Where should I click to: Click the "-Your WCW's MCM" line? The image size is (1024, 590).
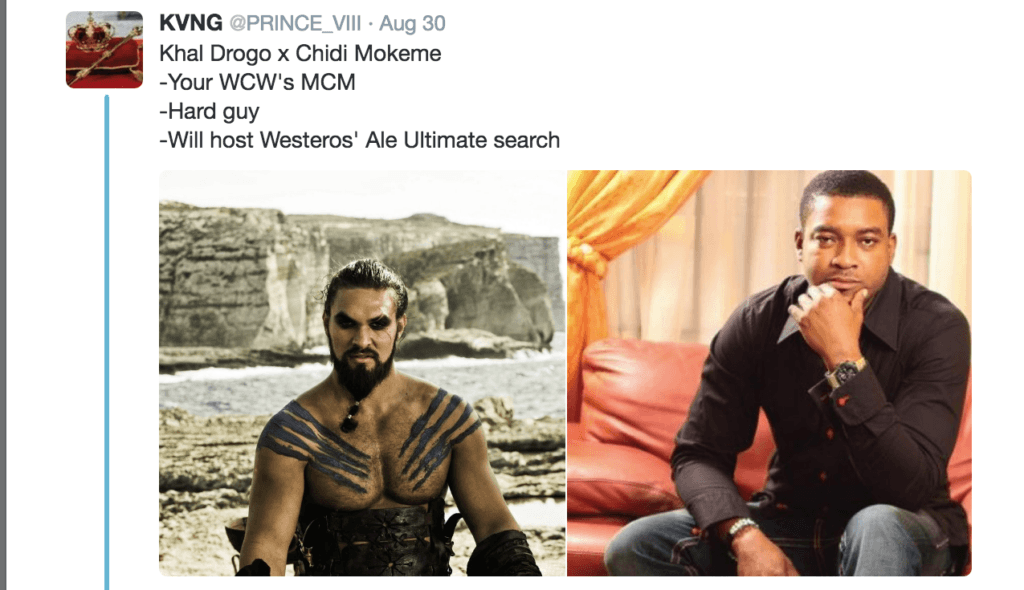click(x=257, y=82)
